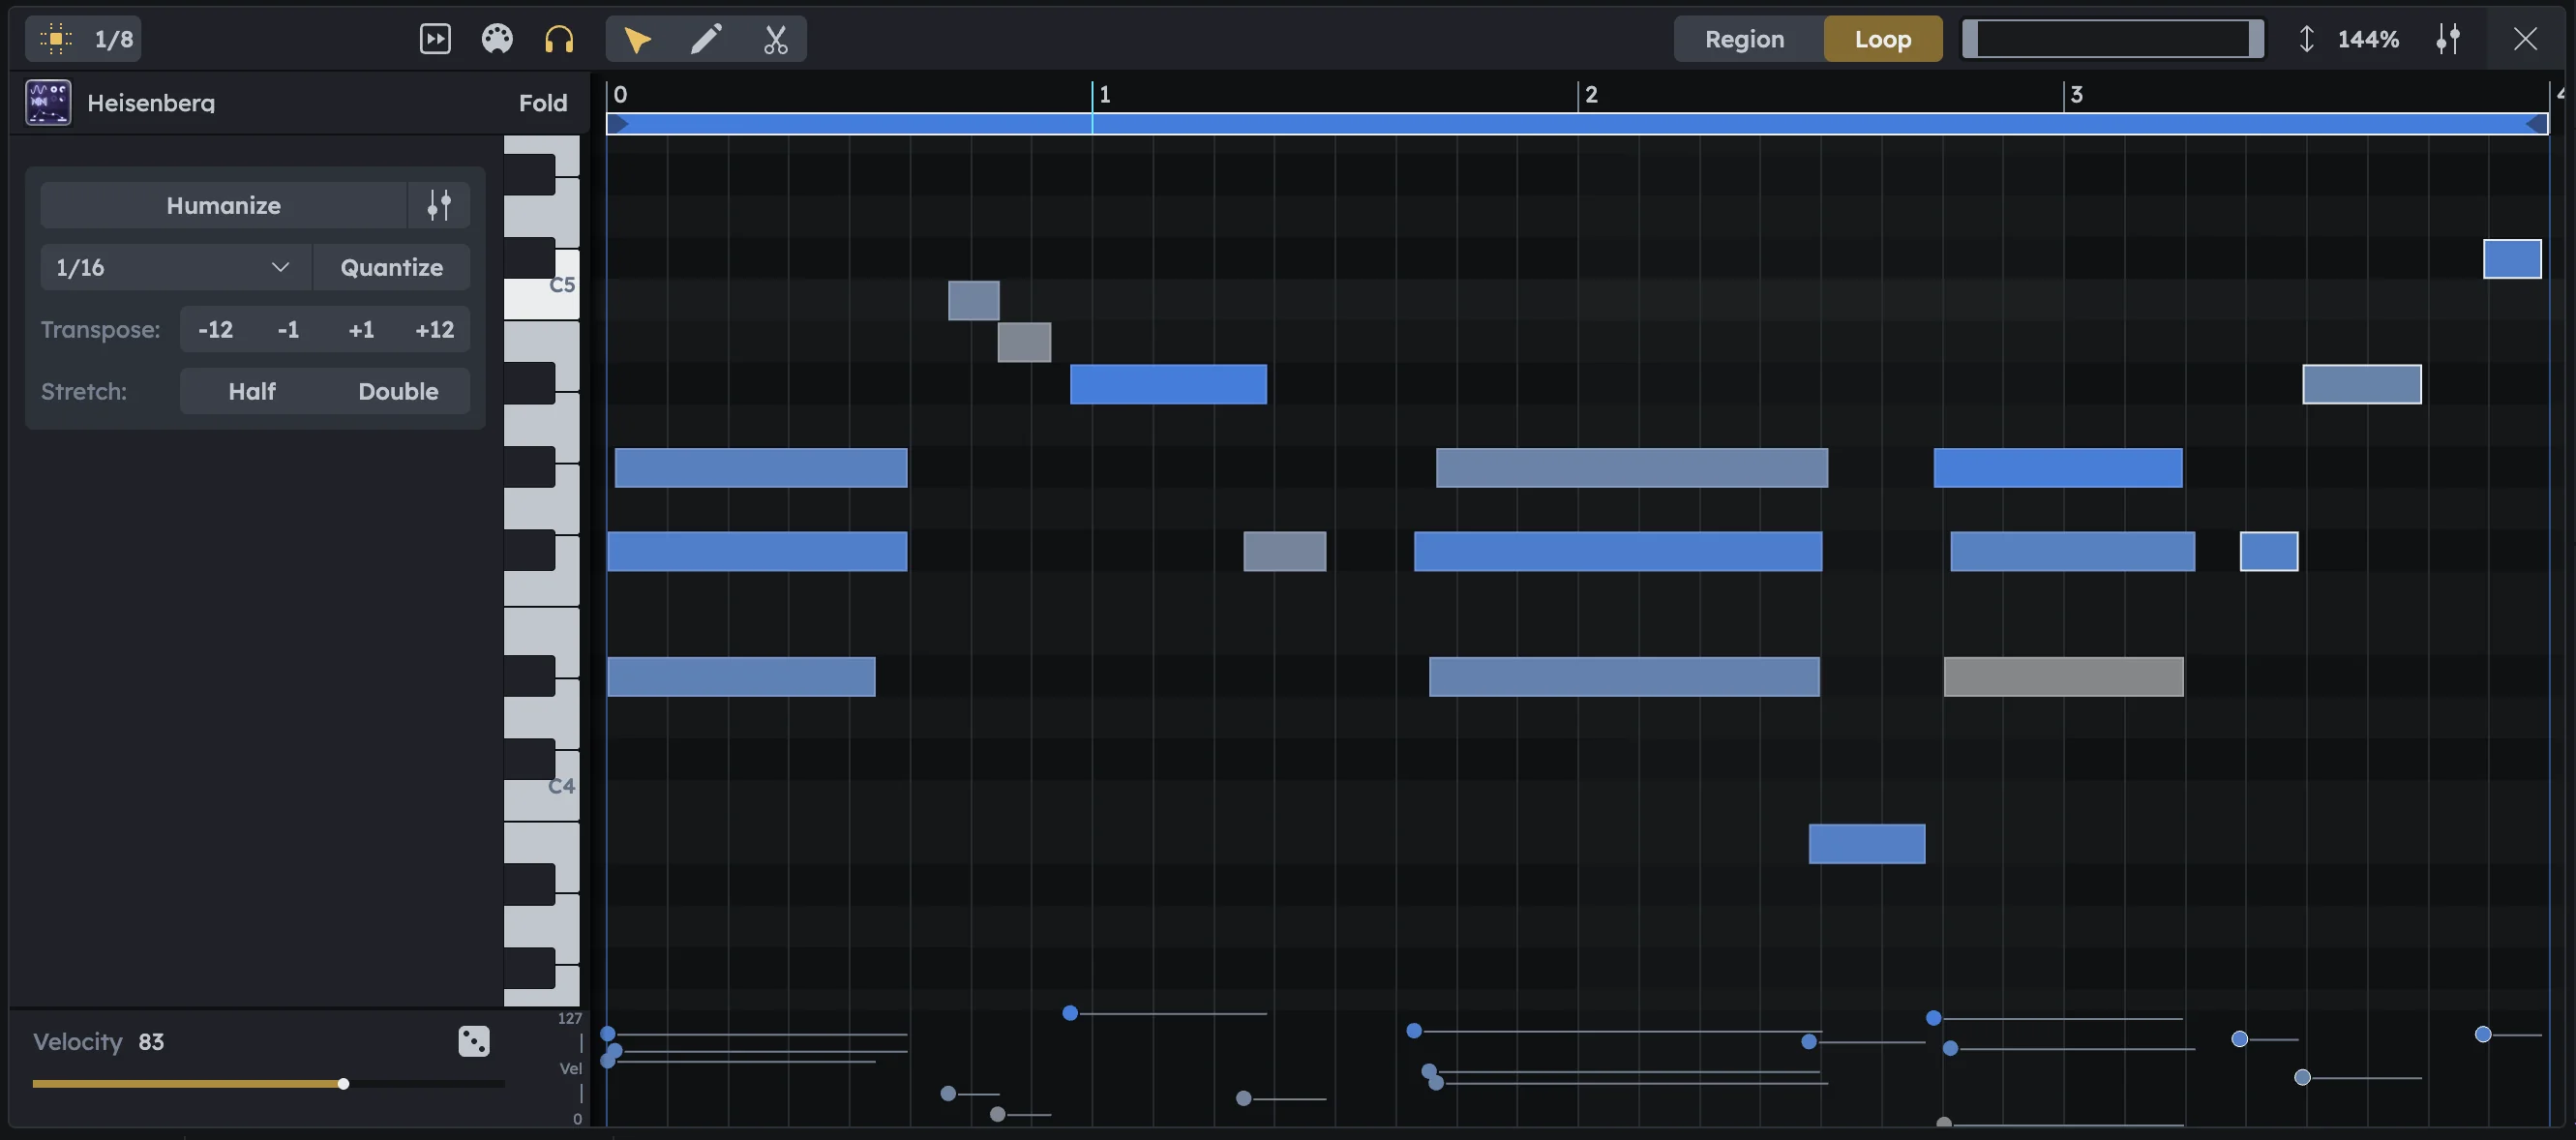This screenshot has height=1140, width=2576.
Task: Click the vertical zoom arrows icon
Action: pyautogui.click(x=2305, y=39)
